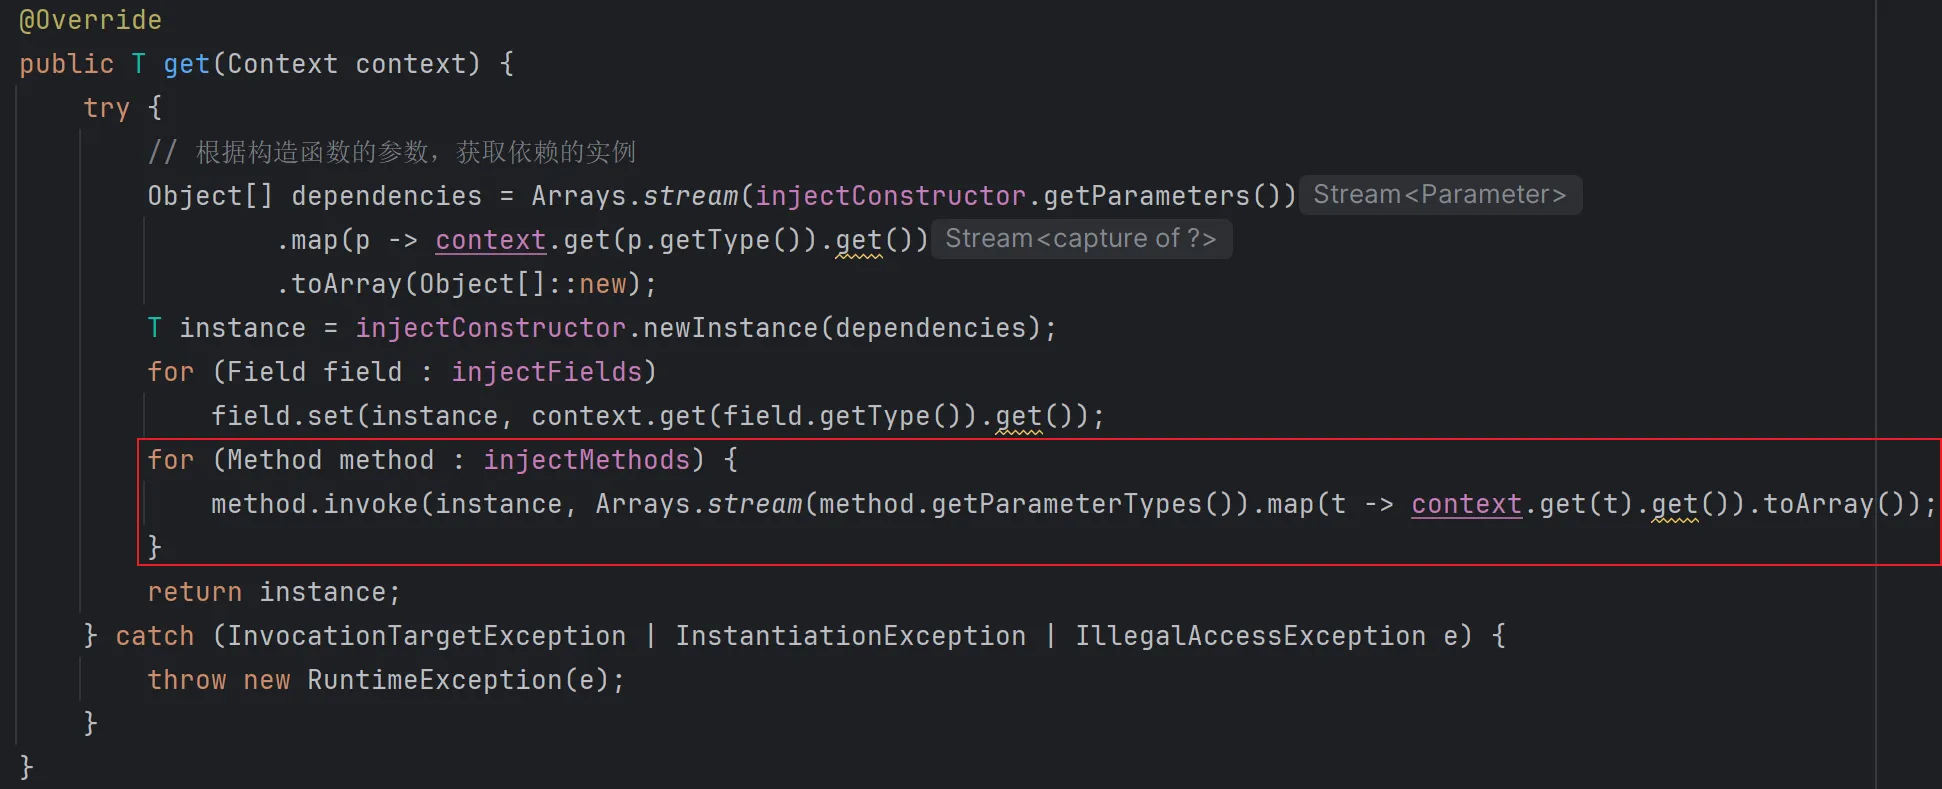Click the injectFields identifier
This screenshot has height=789, width=1942.
pos(546,372)
